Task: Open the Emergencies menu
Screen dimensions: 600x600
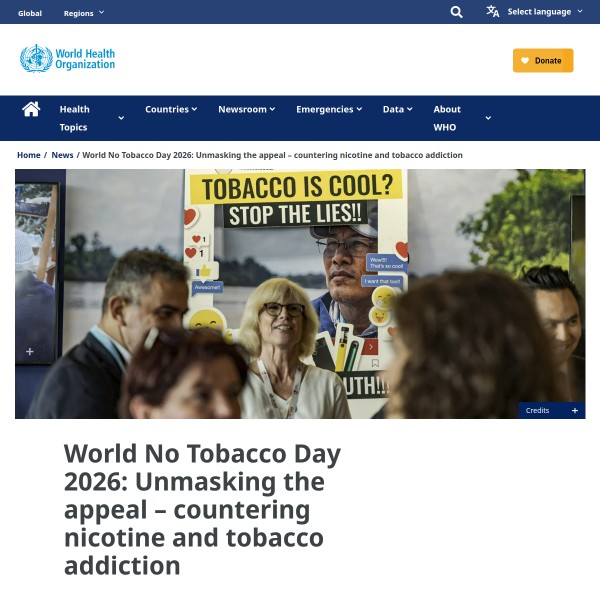Action: click(x=329, y=109)
